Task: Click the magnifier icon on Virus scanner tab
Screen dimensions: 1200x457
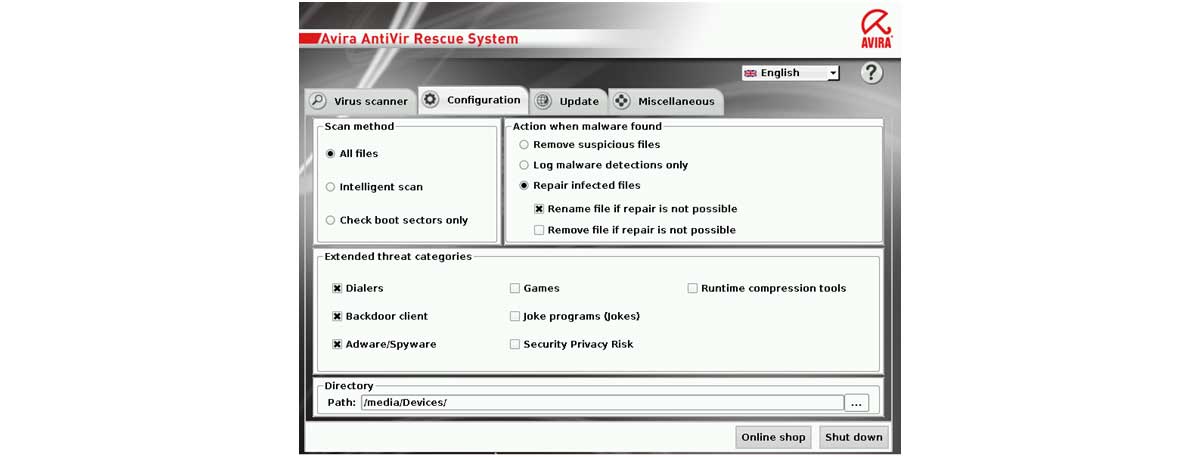Action: pos(318,101)
